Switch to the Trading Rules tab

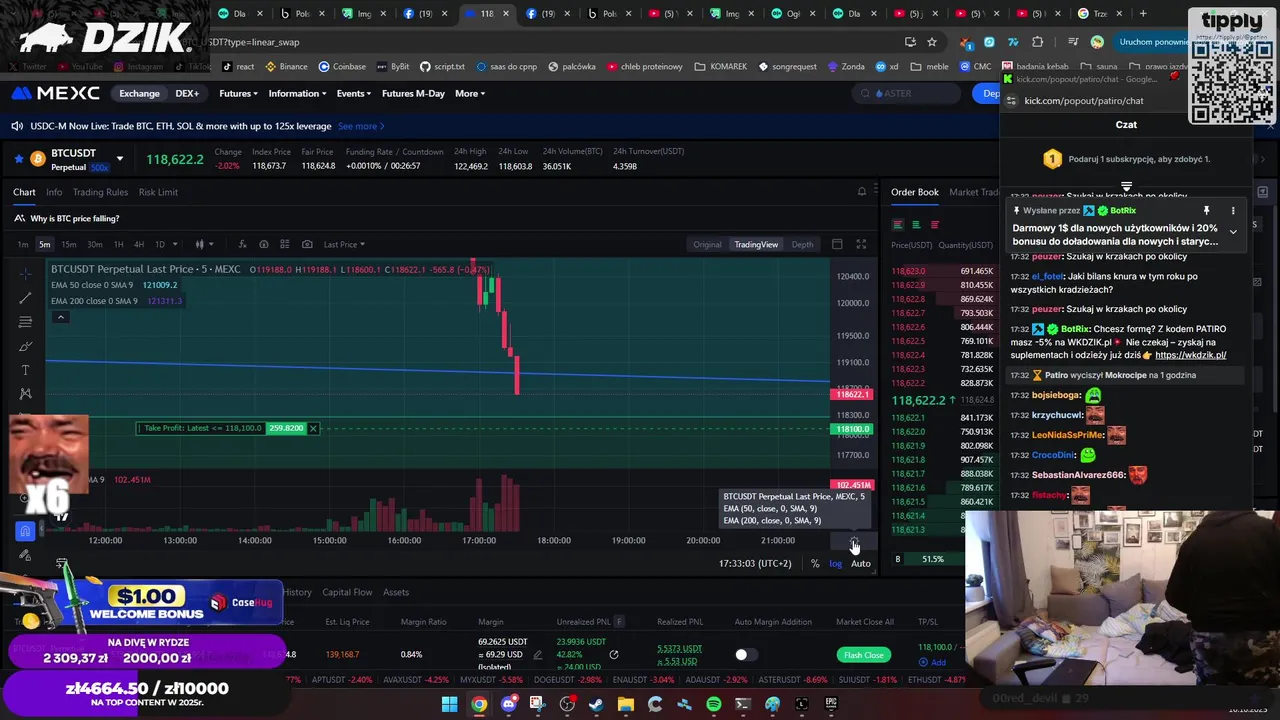pos(100,192)
